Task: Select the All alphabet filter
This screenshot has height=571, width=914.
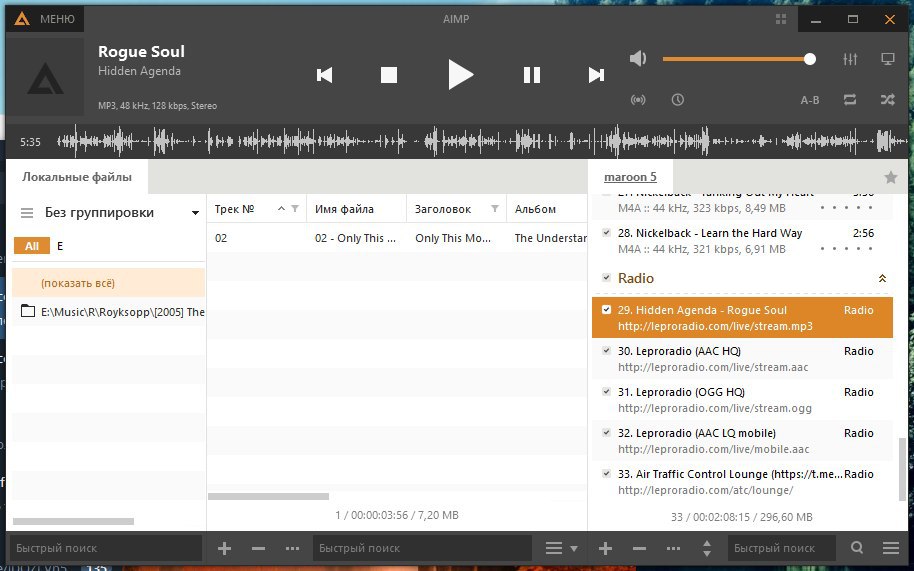Action: pyautogui.click(x=31, y=246)
